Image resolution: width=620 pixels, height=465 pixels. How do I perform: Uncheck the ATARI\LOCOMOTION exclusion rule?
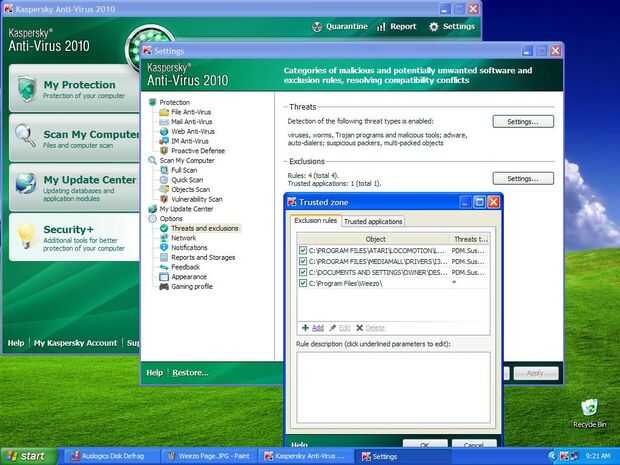pyautogui.click(x=303, y=250)
